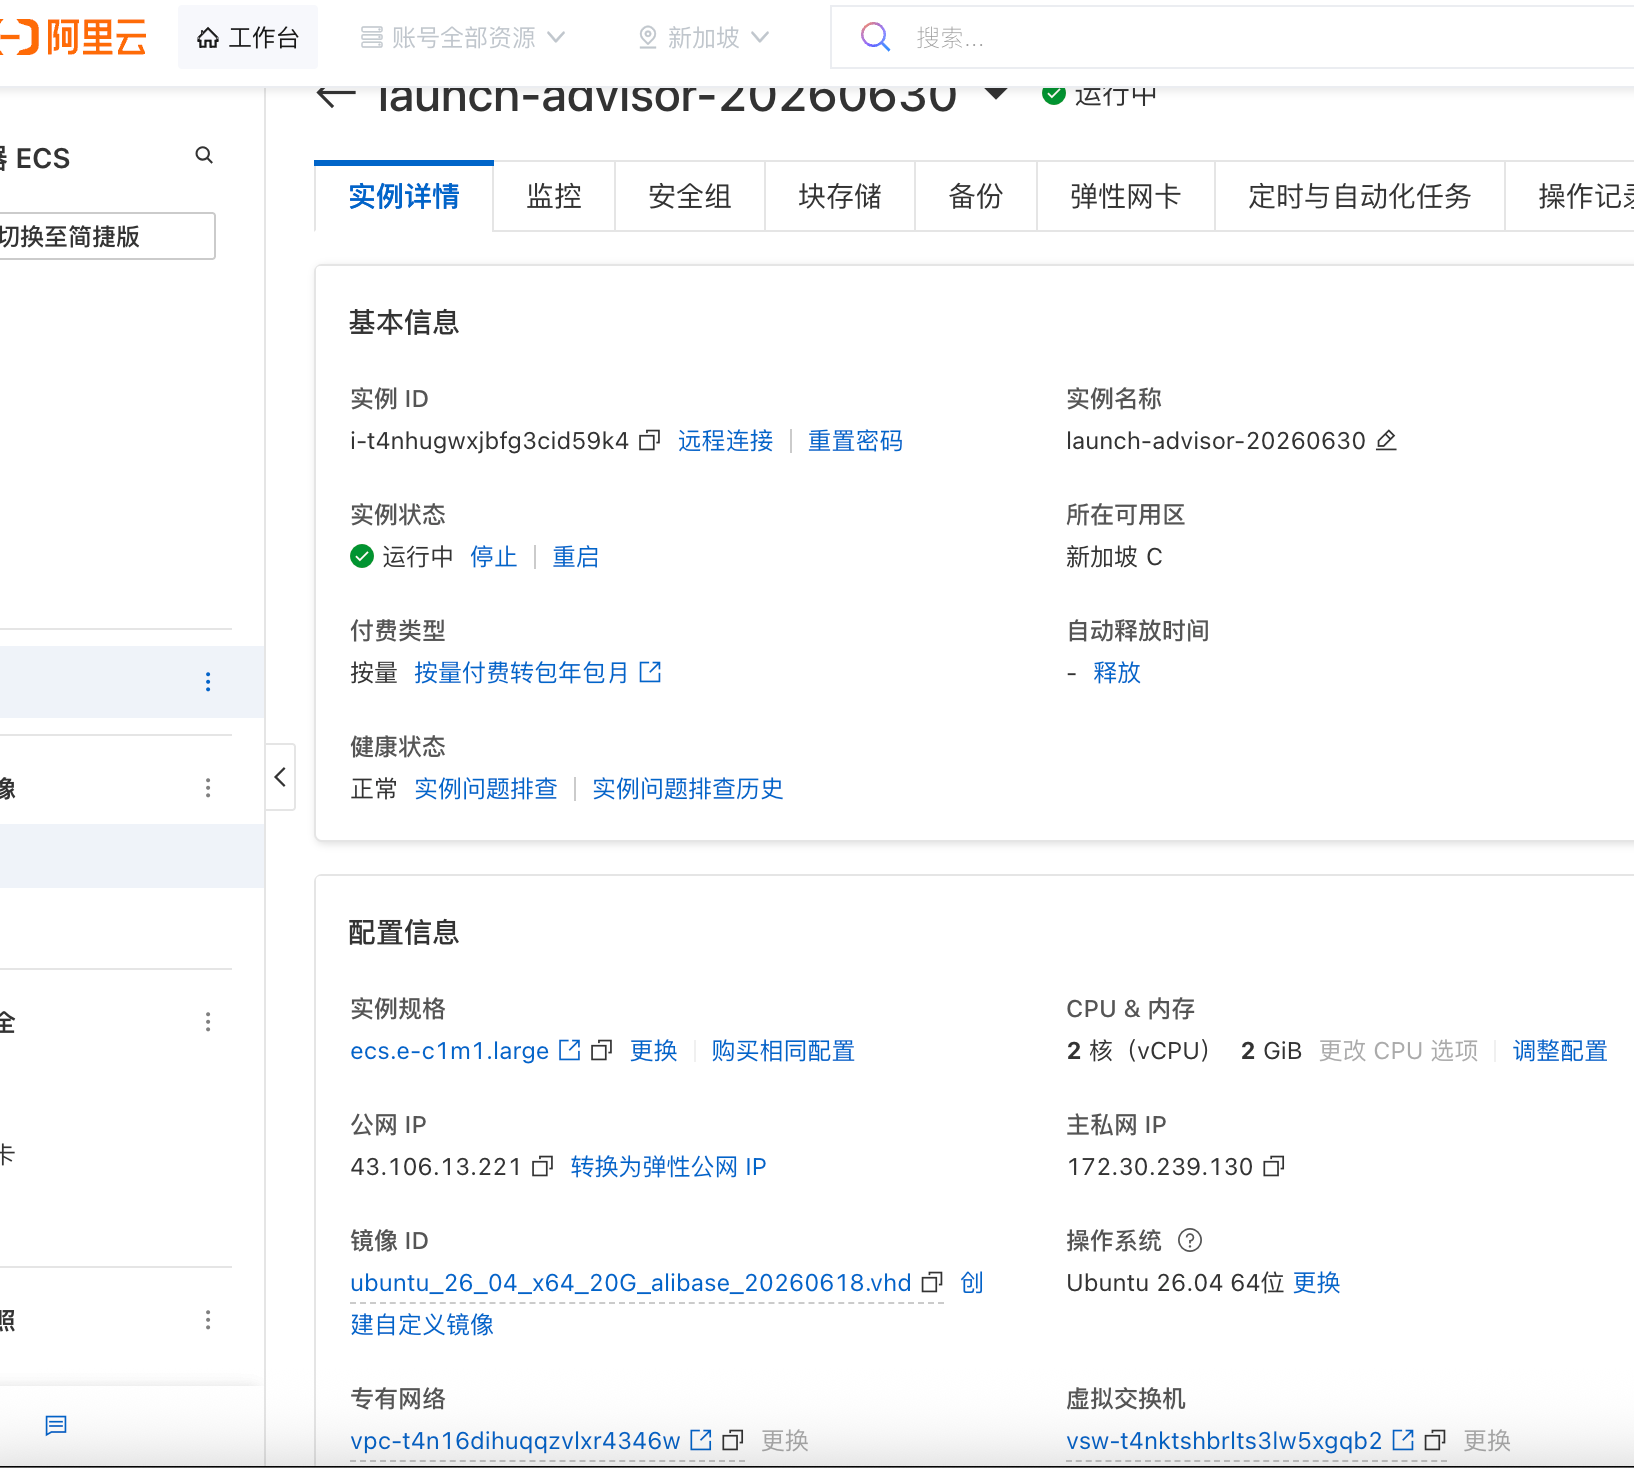
Task: Switch to the 监控 tab
Action: 554,196
